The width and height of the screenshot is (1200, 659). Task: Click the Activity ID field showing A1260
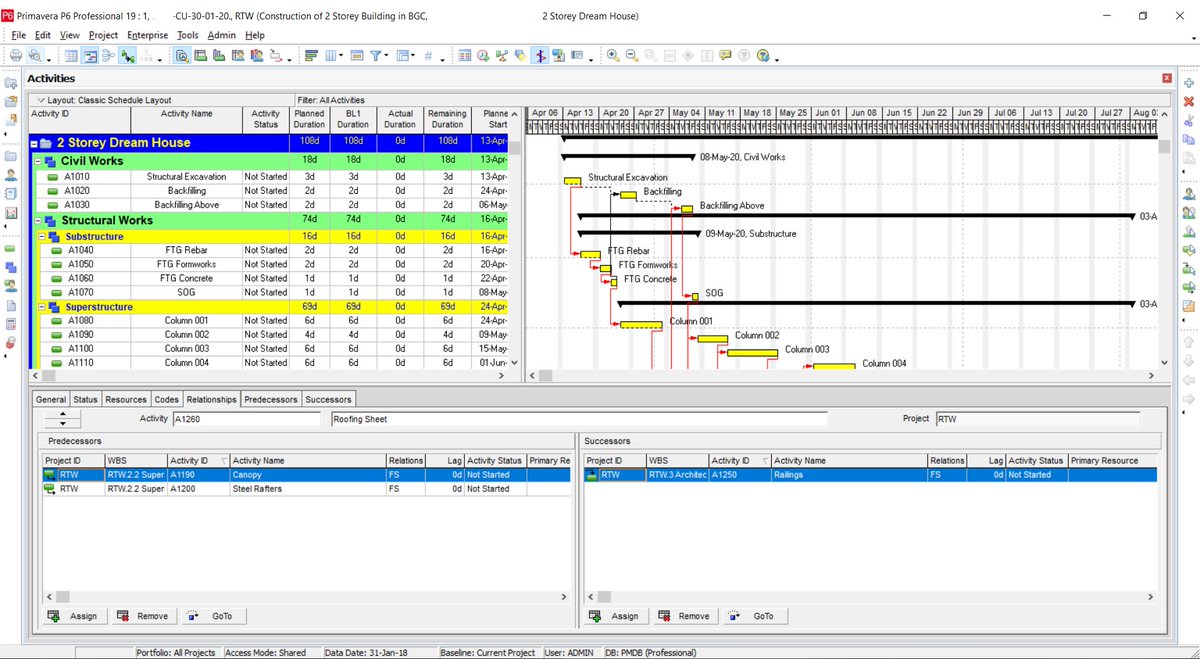[x=249, y=419]
